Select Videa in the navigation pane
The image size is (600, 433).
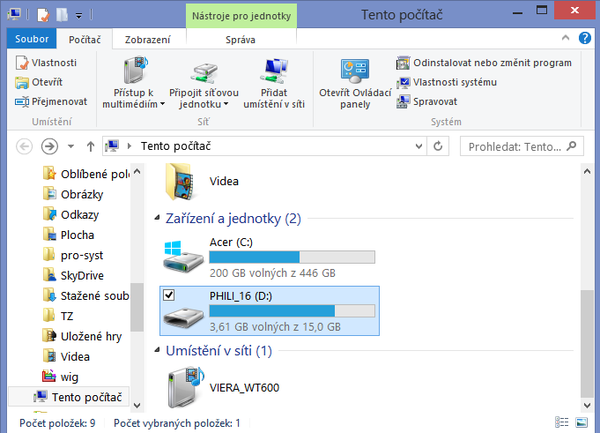pyautogui.click(x=67, y=356)
